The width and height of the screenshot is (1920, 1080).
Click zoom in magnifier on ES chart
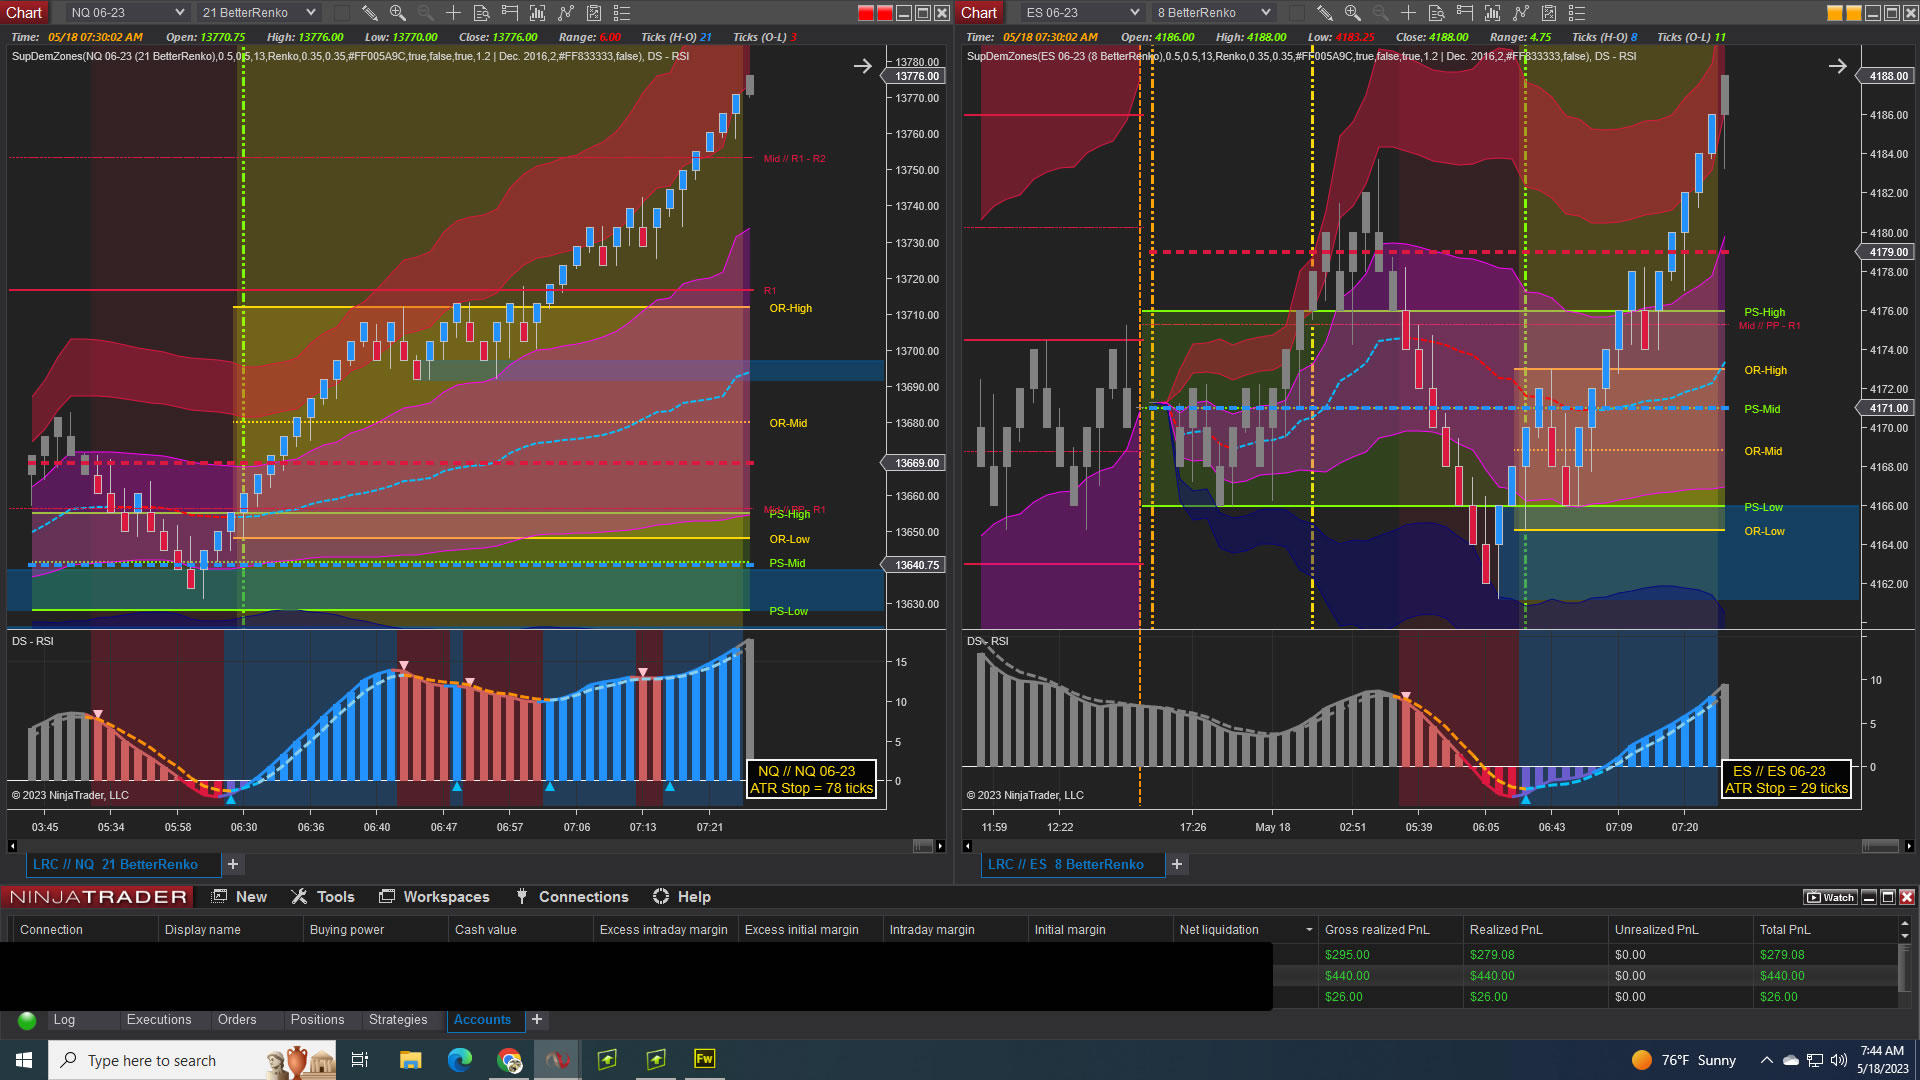1353,13
